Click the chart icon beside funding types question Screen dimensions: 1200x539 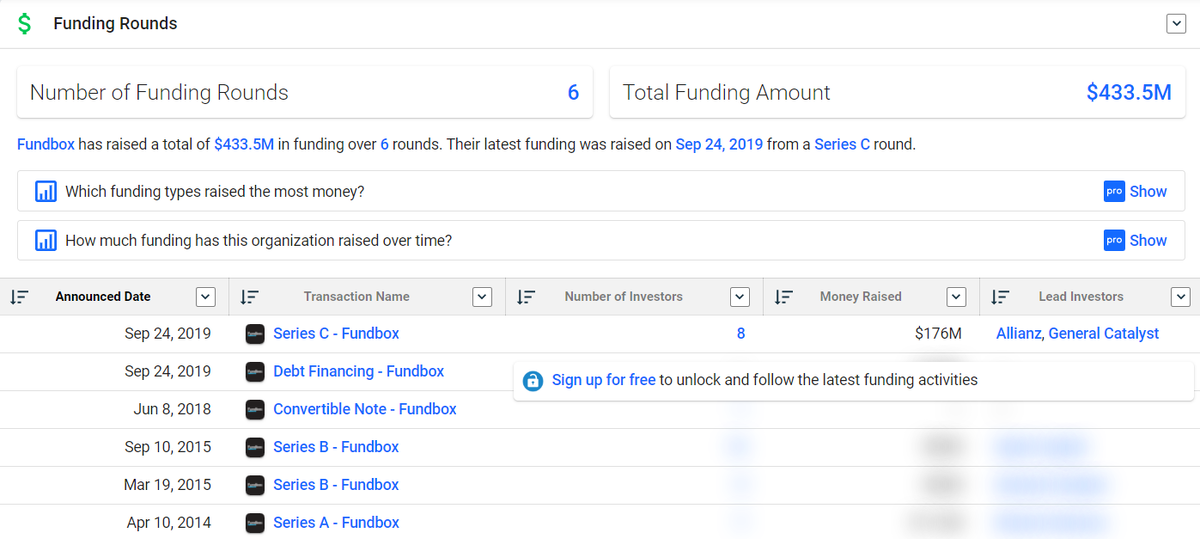click(x=45, y=191)
